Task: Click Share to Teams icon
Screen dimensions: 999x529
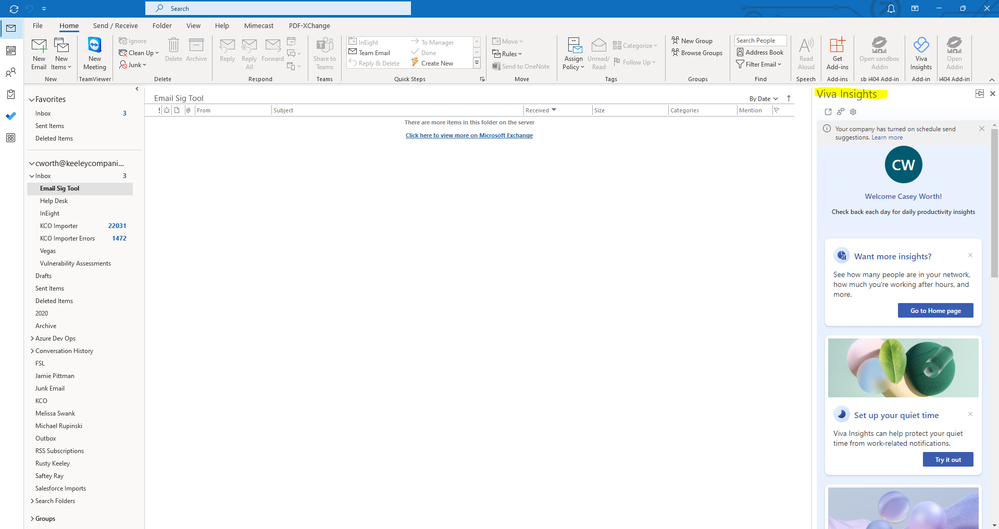Action: (x=324, y=54)
